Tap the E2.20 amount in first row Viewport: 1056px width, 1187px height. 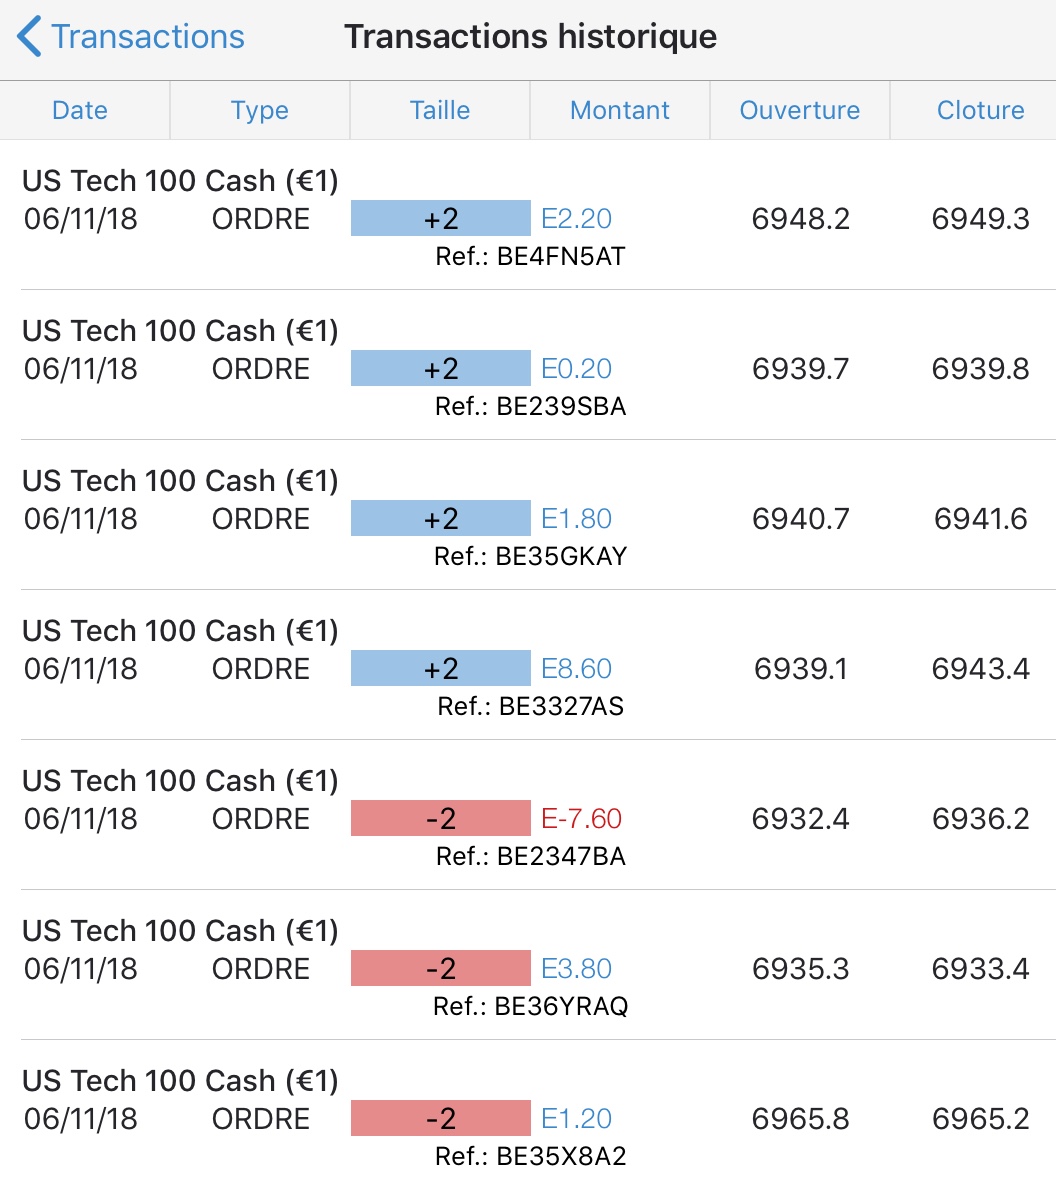pos(576,219)
